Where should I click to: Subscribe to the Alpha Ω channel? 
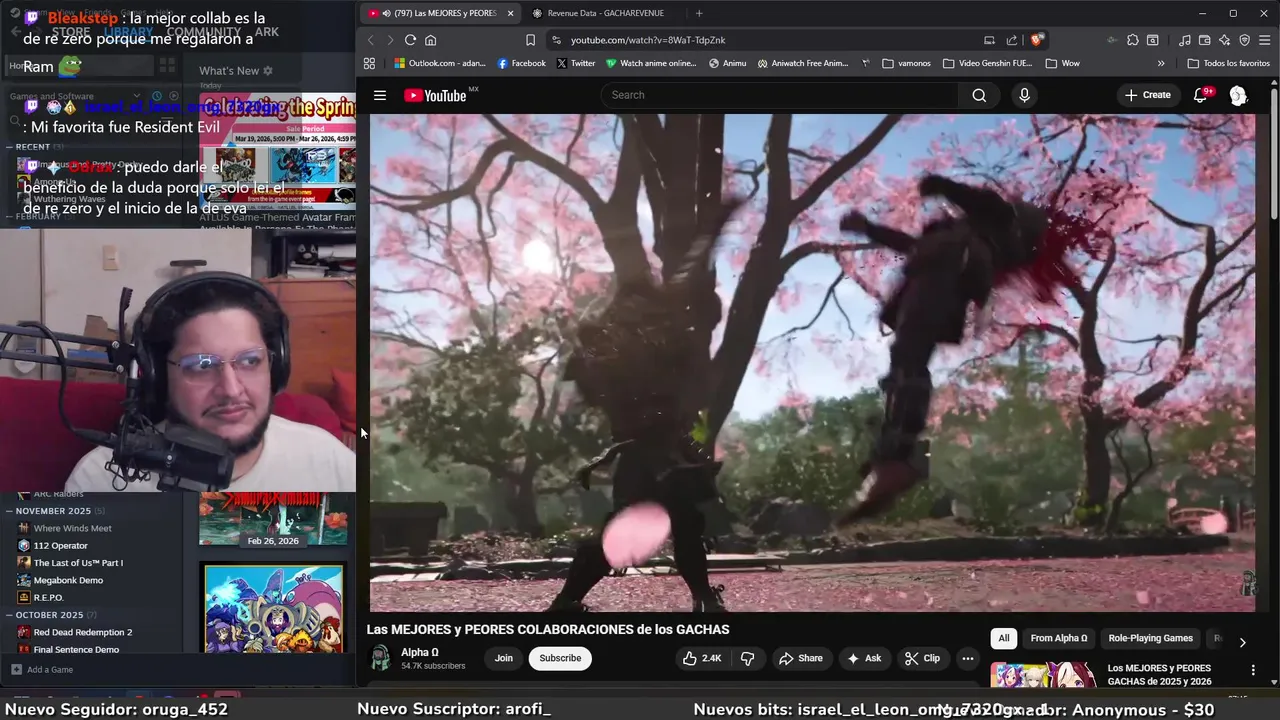pos(560,658)
